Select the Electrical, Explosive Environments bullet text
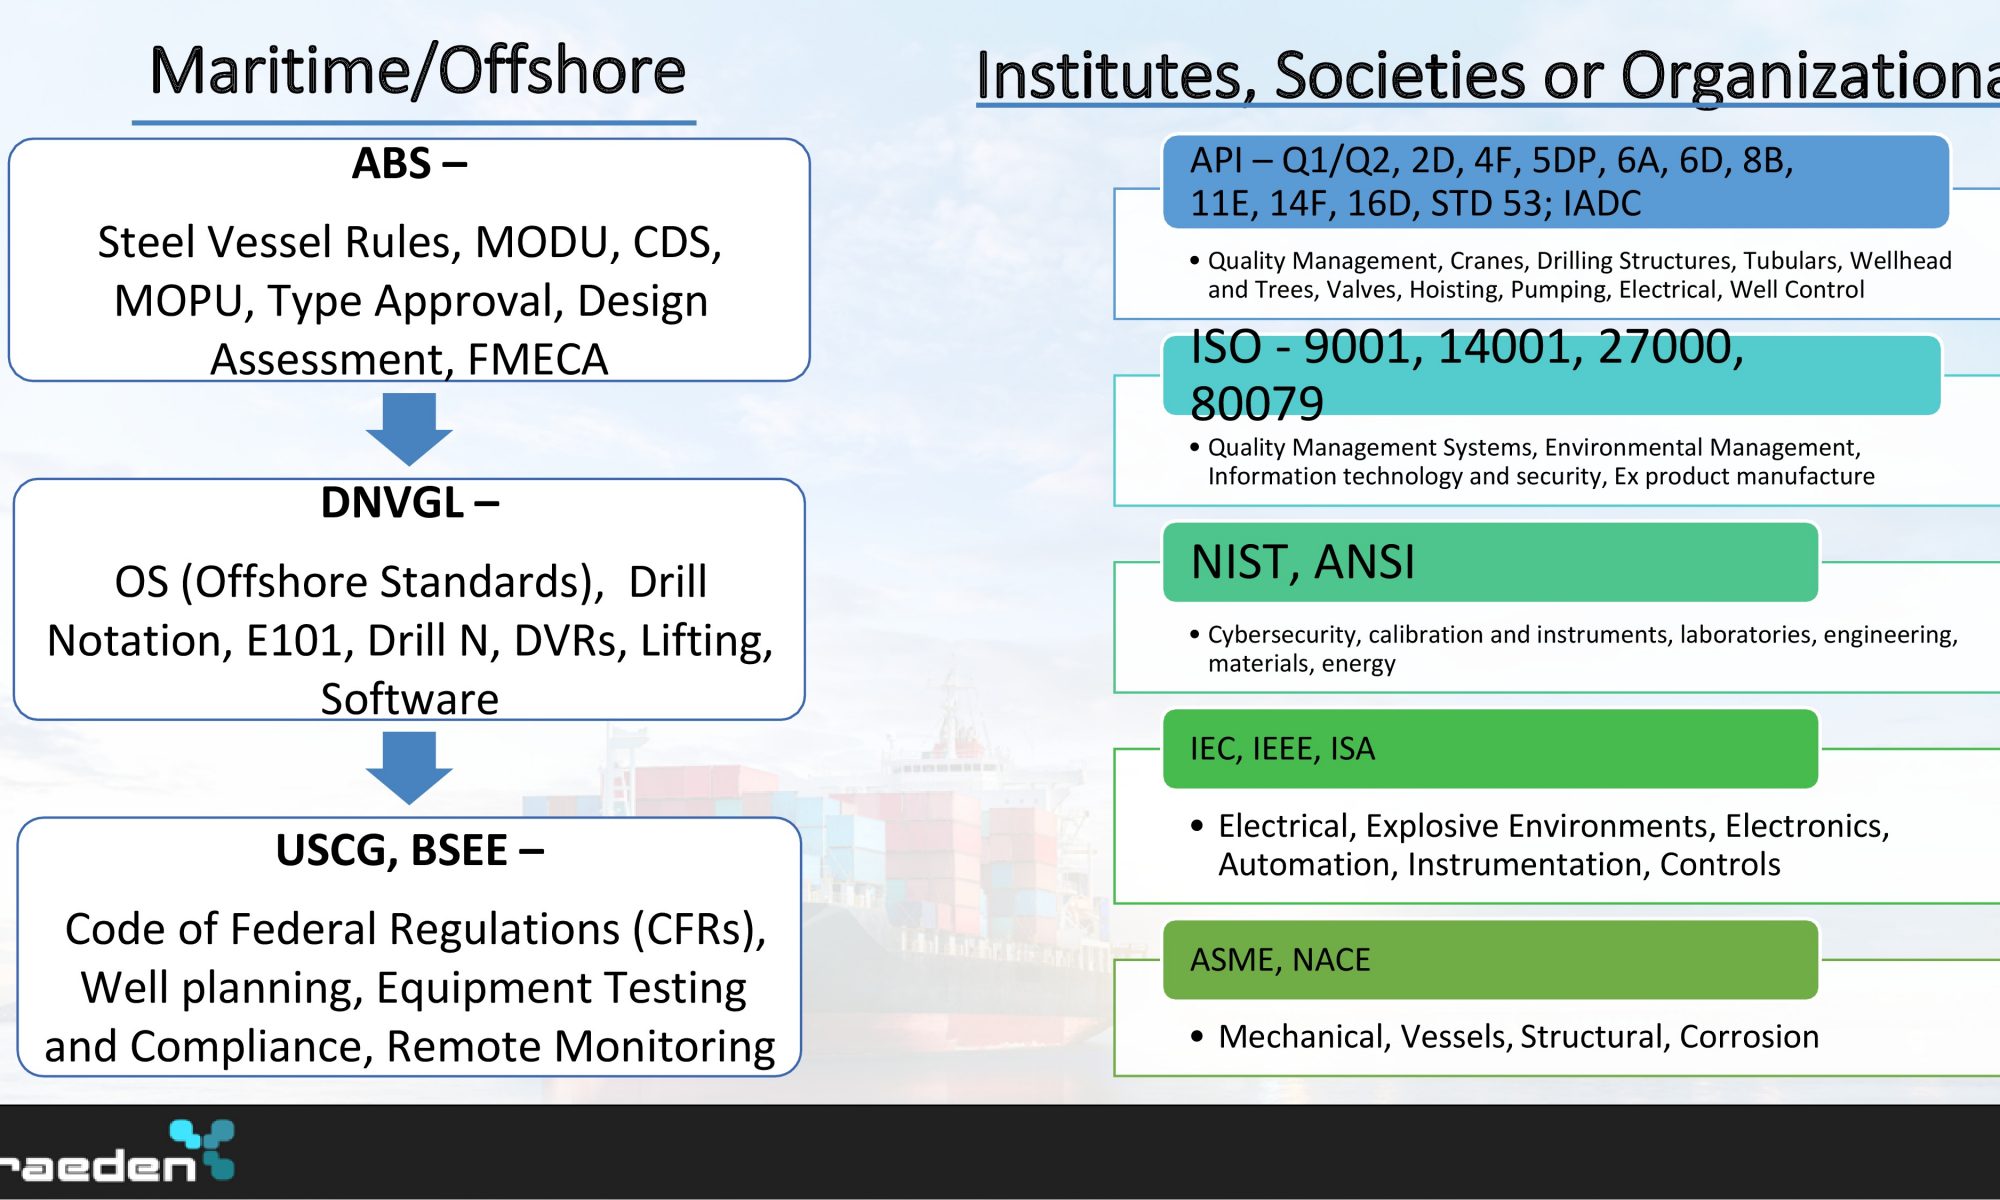The image size is (2000, 1200). click(x=1553, y=844)
